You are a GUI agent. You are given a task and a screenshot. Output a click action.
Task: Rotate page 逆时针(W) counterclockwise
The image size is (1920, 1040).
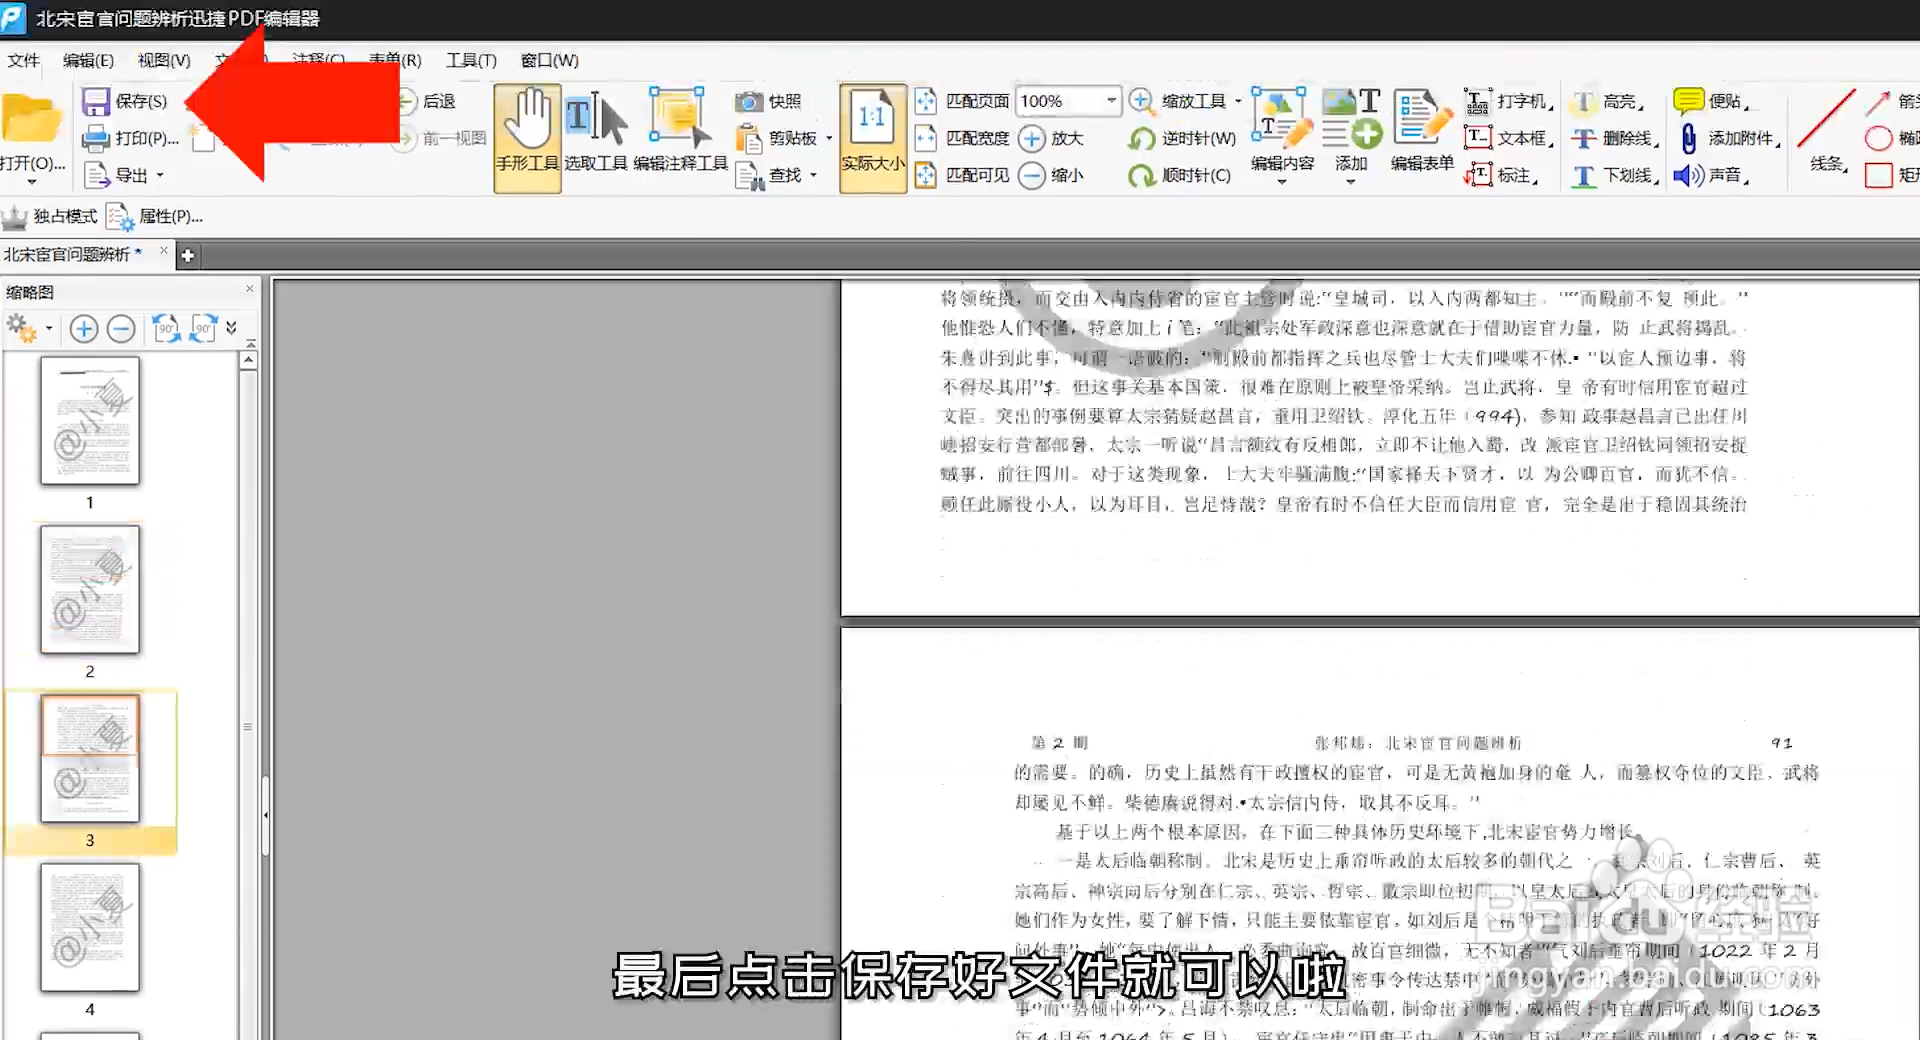pyautogui.click(x=1182, y=138)
